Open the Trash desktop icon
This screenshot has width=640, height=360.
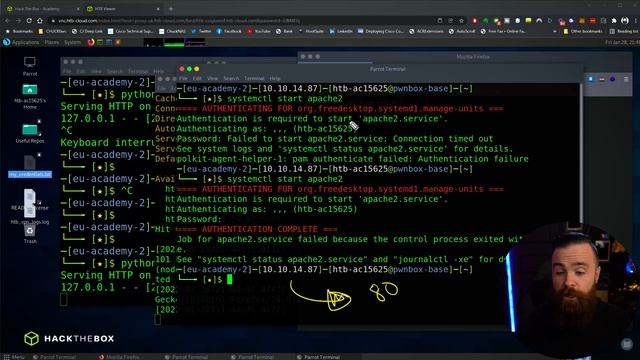tap(30, 235)
